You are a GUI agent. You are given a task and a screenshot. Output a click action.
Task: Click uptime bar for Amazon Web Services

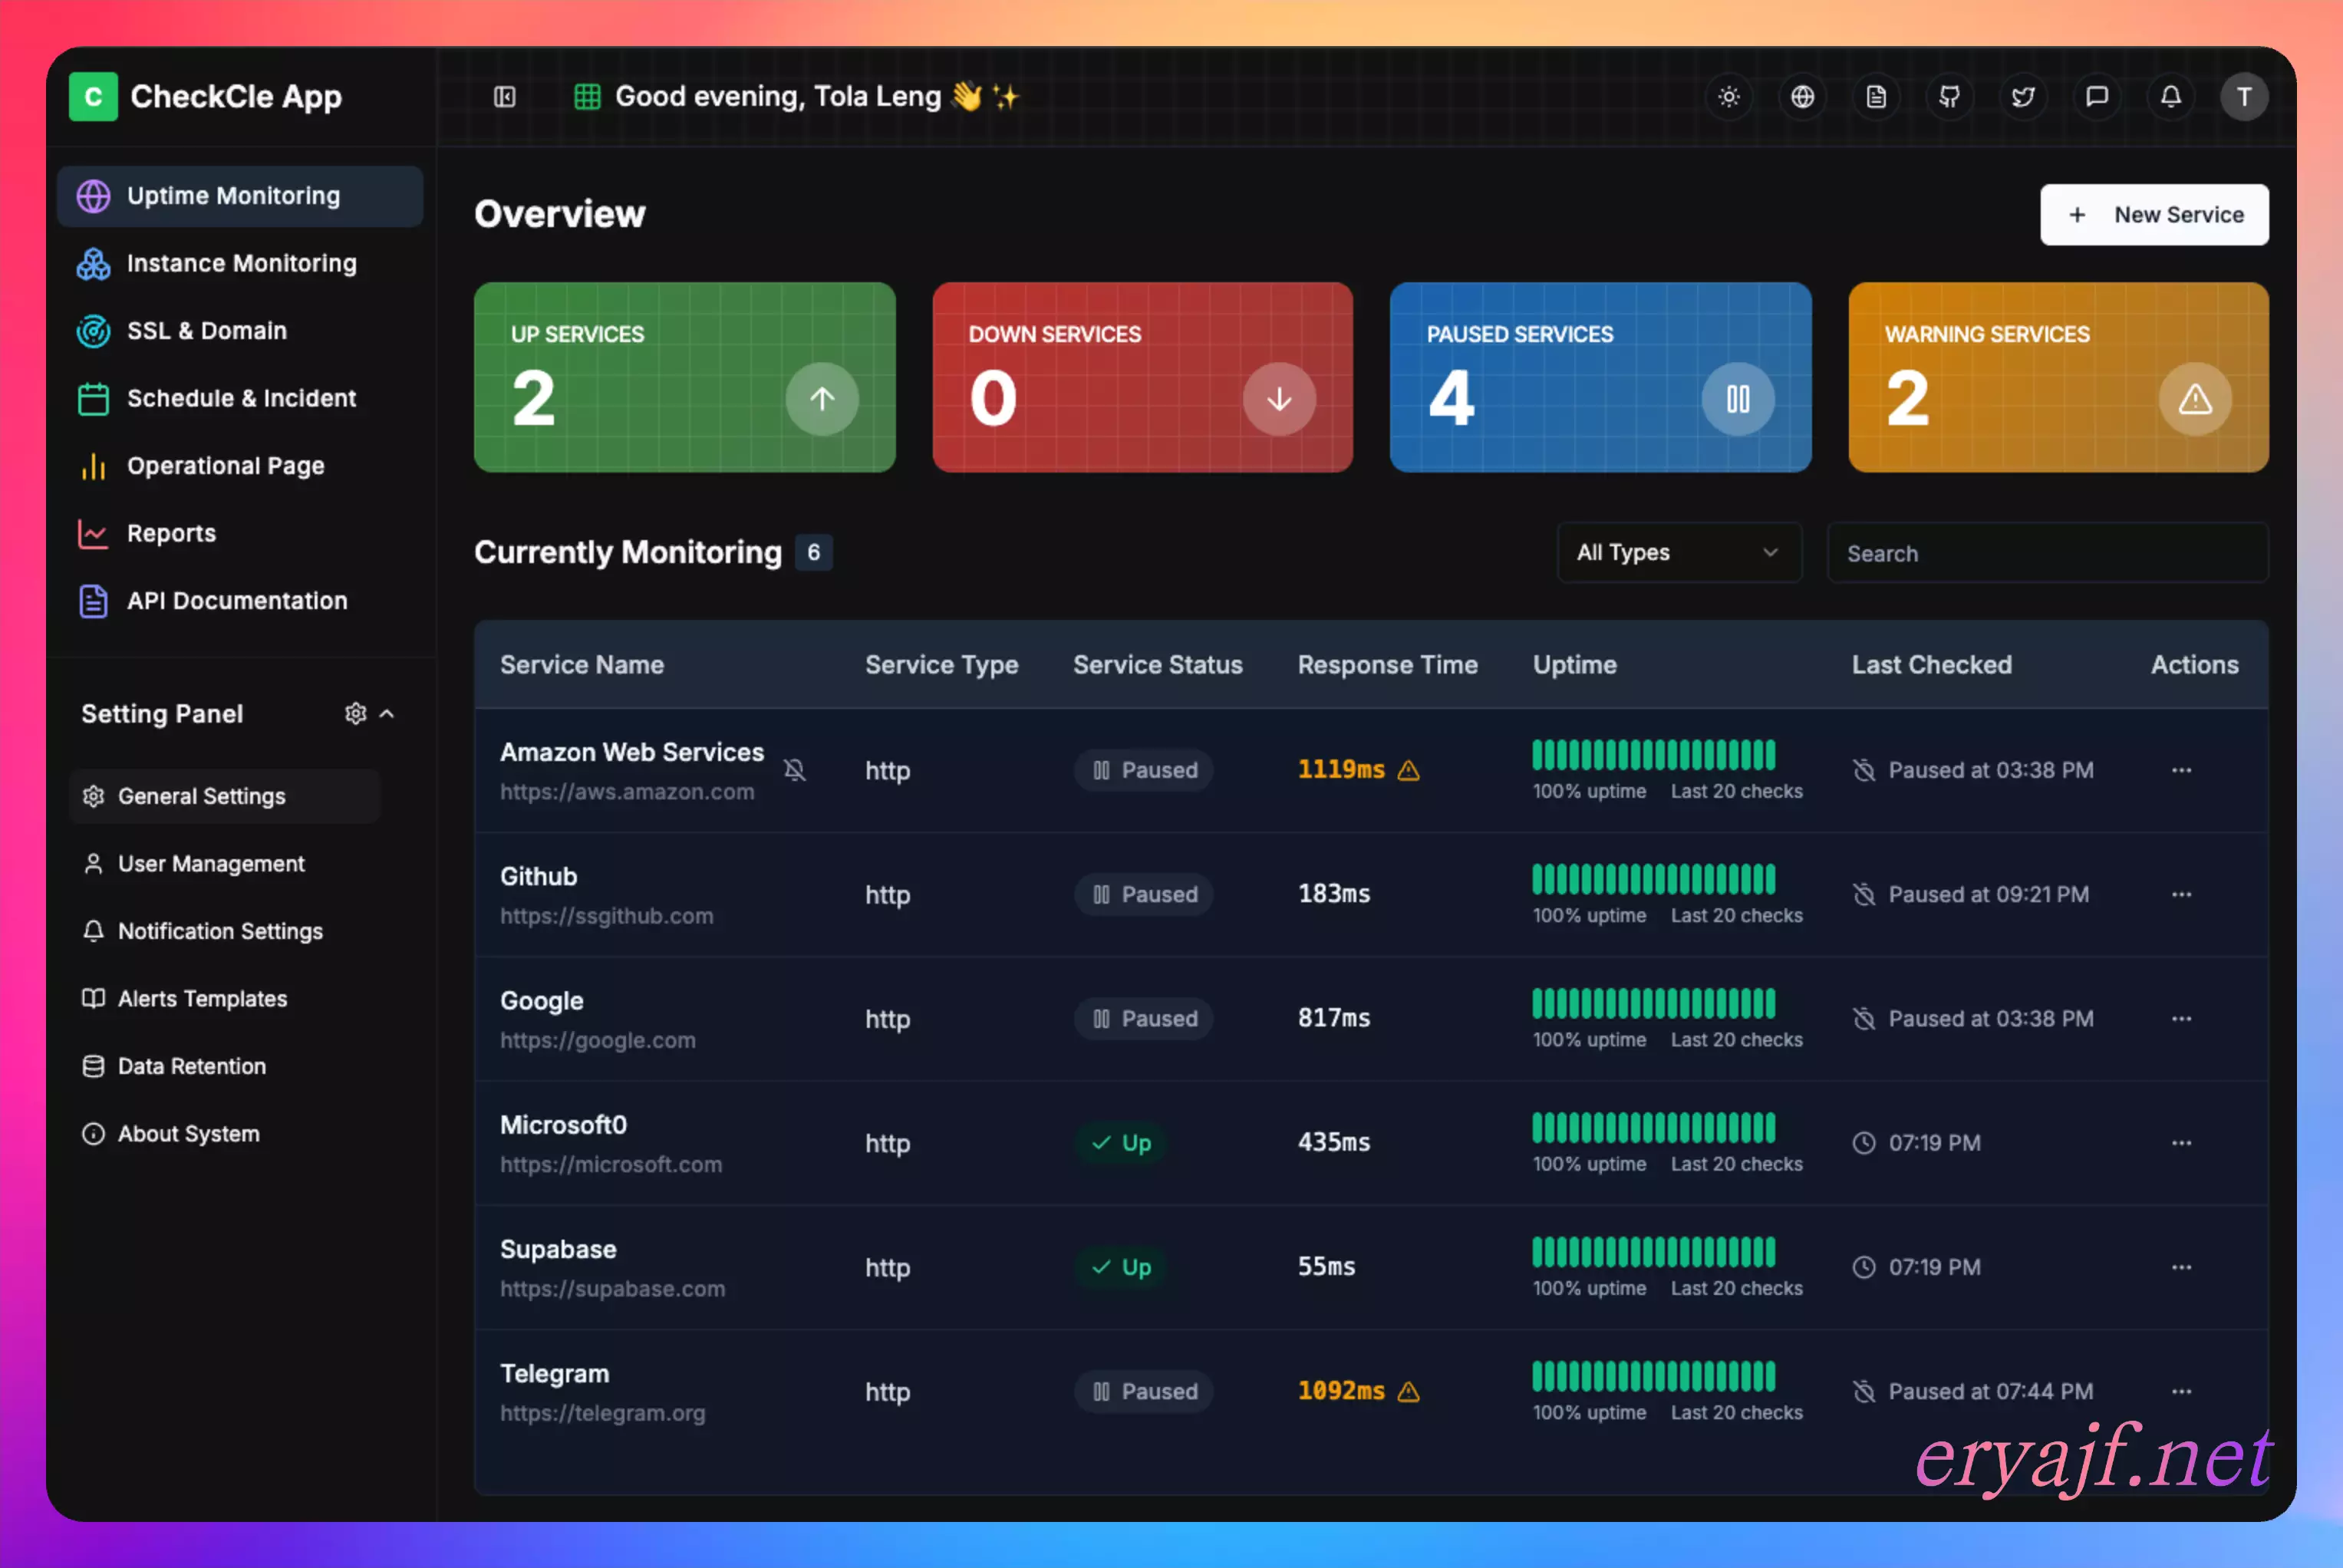click(1654, 755)
